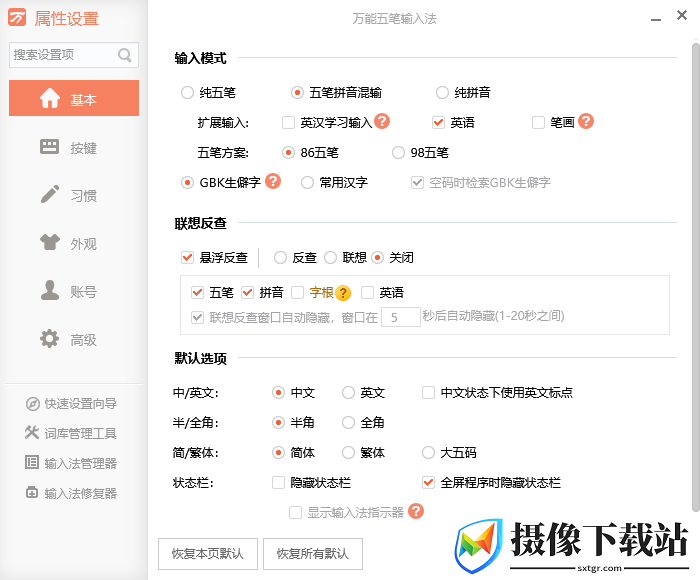The height and width of the screenshot is (580, 700).
Task: Enable the 笔画 checkbox
Action: (538, 122)
